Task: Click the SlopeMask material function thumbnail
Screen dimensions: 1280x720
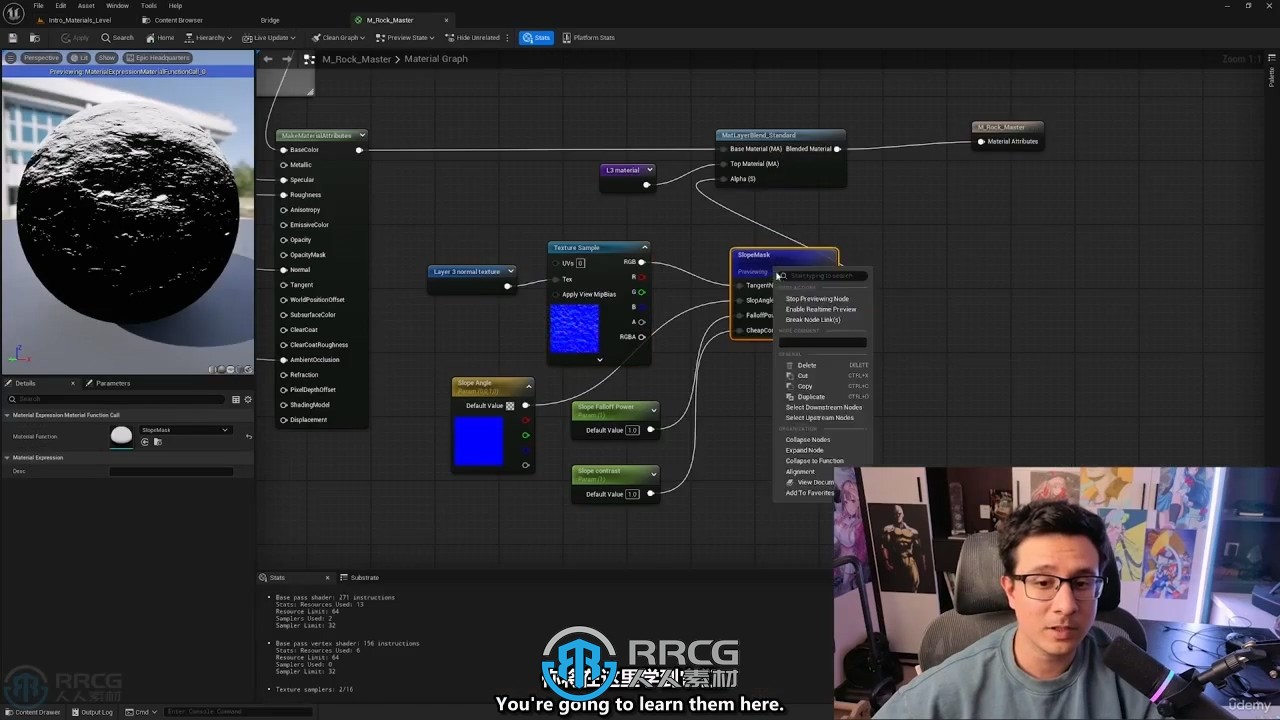Action: tap(121, 436)
